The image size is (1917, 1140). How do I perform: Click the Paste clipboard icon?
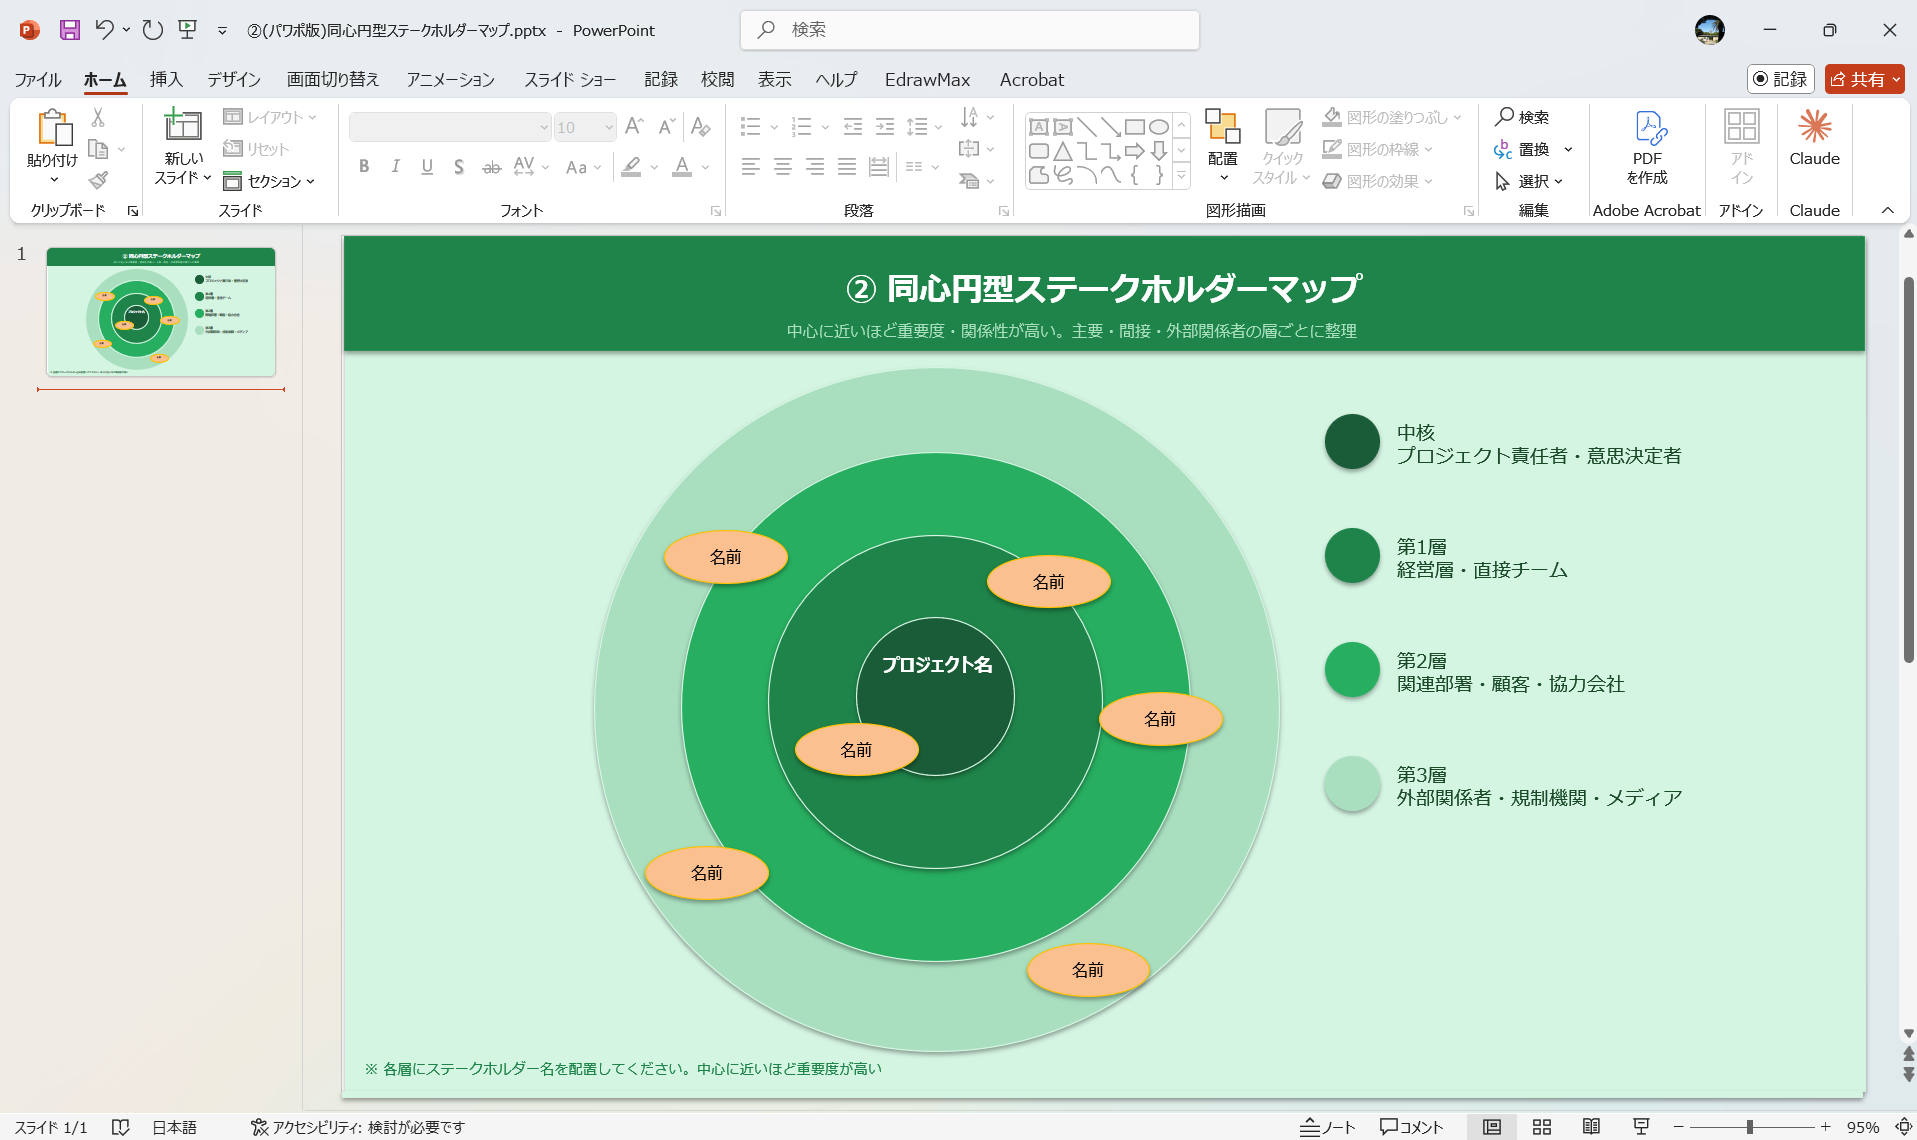54,128
